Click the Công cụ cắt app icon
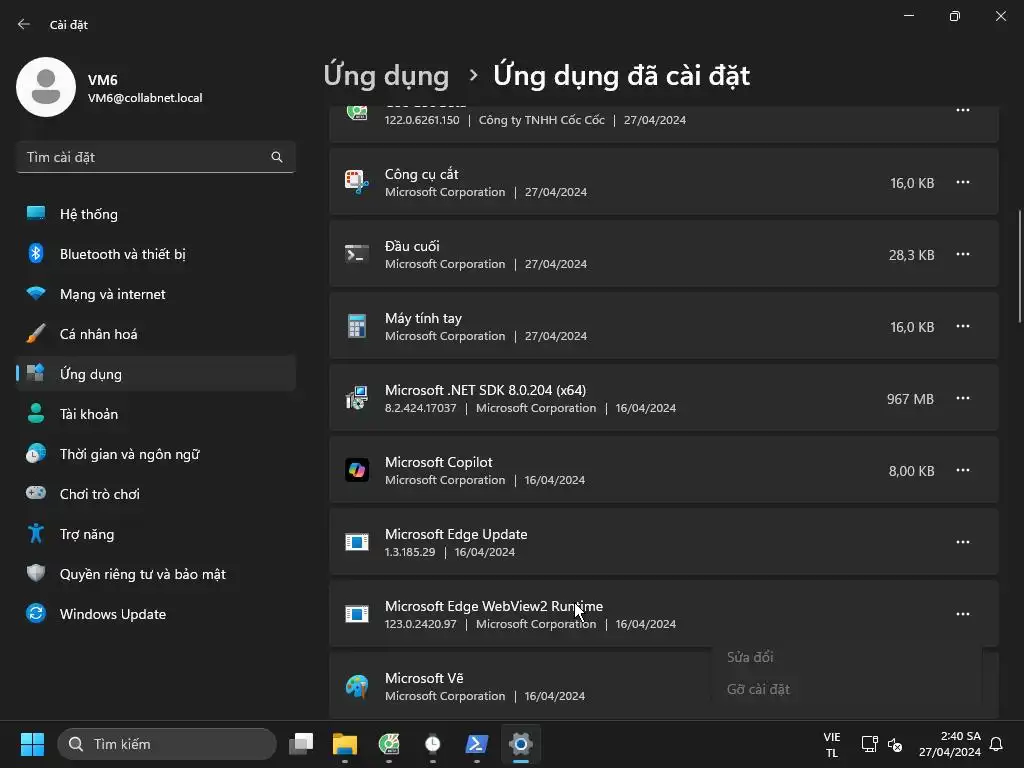Image resolution: width=1024 pixels, height=768 pixels. [357, 182]
